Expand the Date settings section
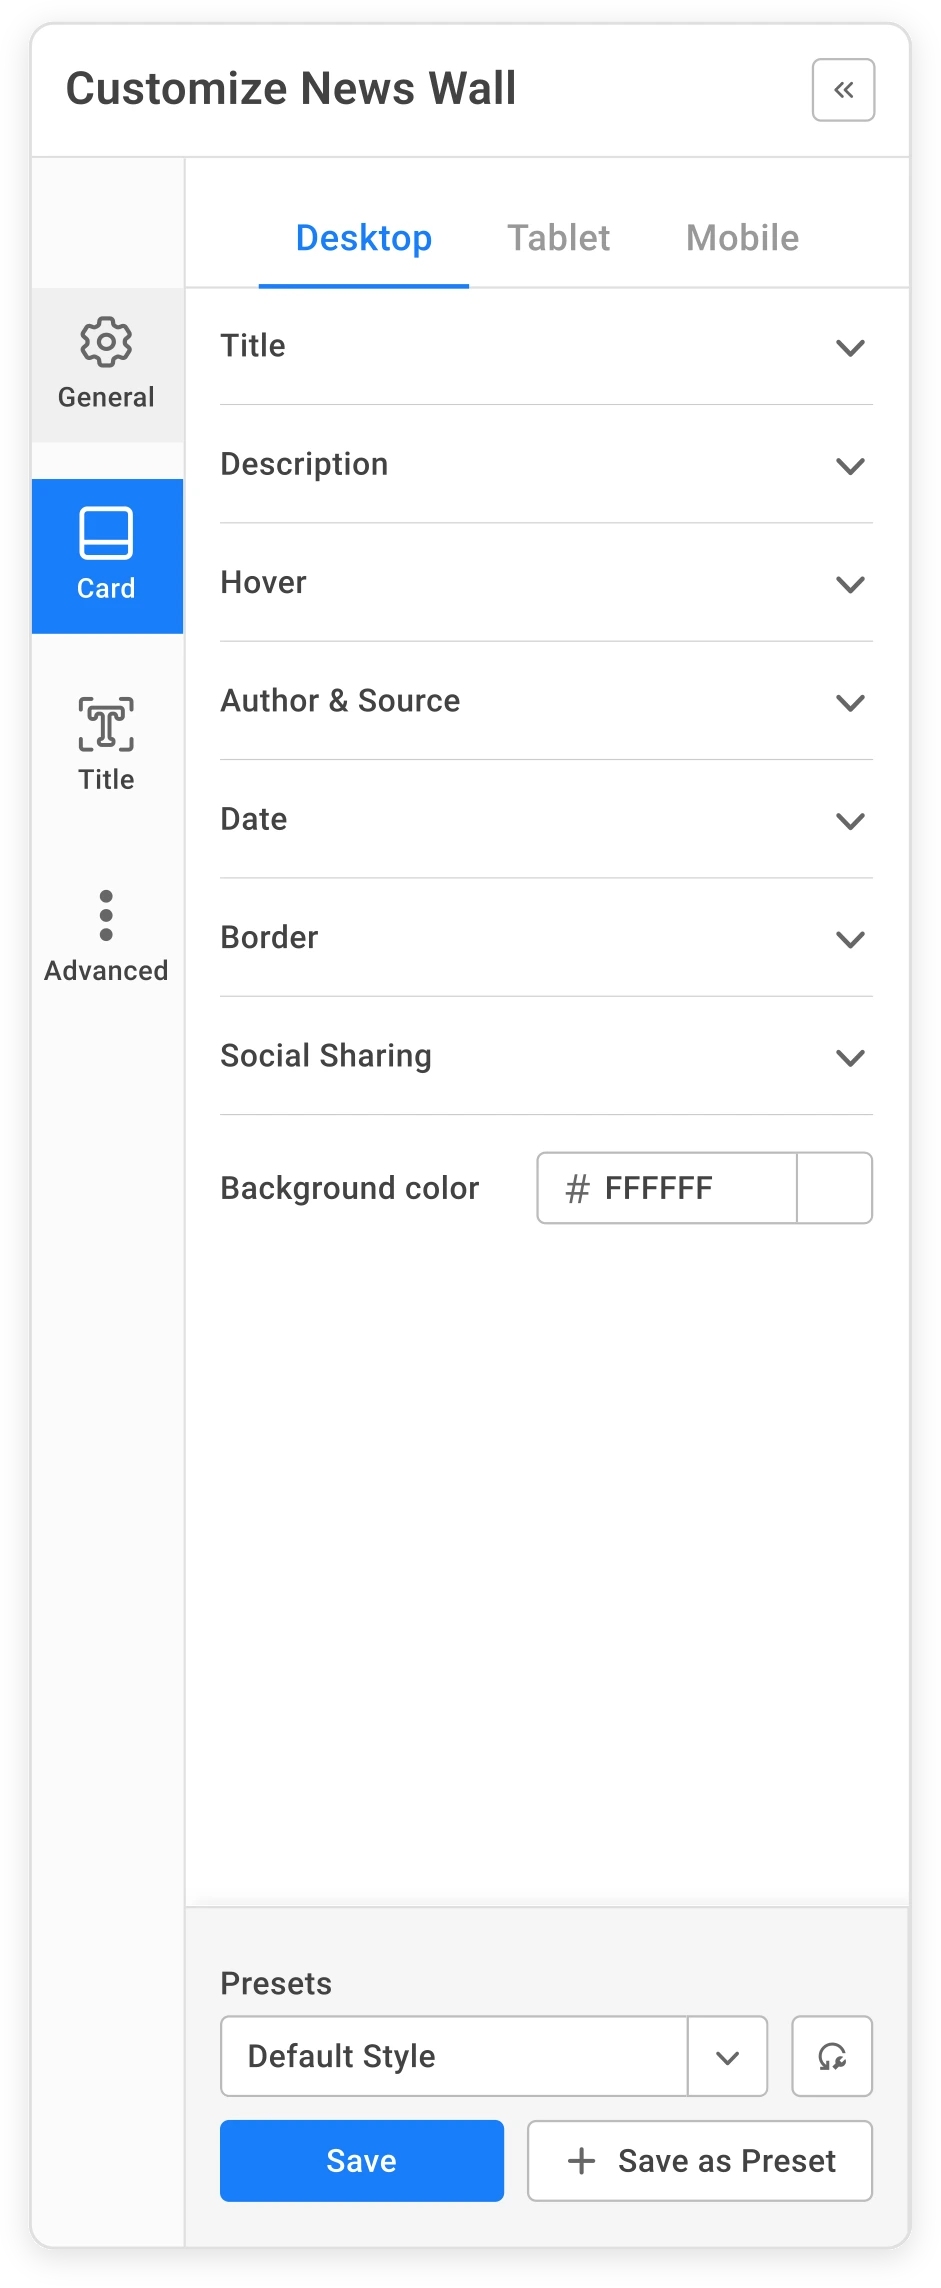 tap(849, 820)
